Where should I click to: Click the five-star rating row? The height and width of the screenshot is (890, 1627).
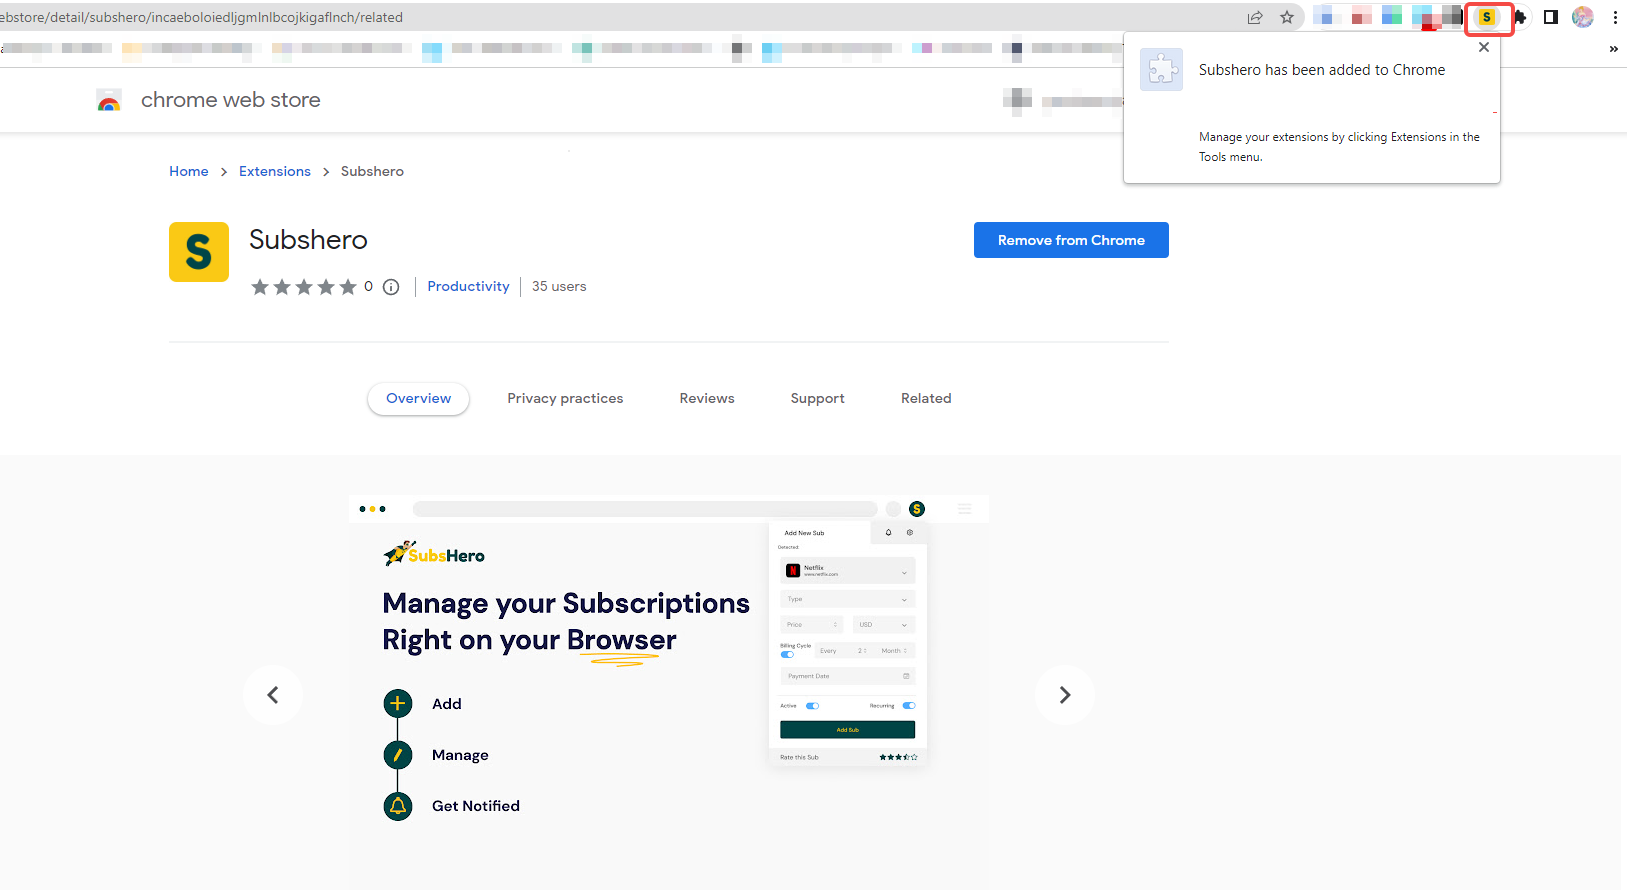pos(304,287)
